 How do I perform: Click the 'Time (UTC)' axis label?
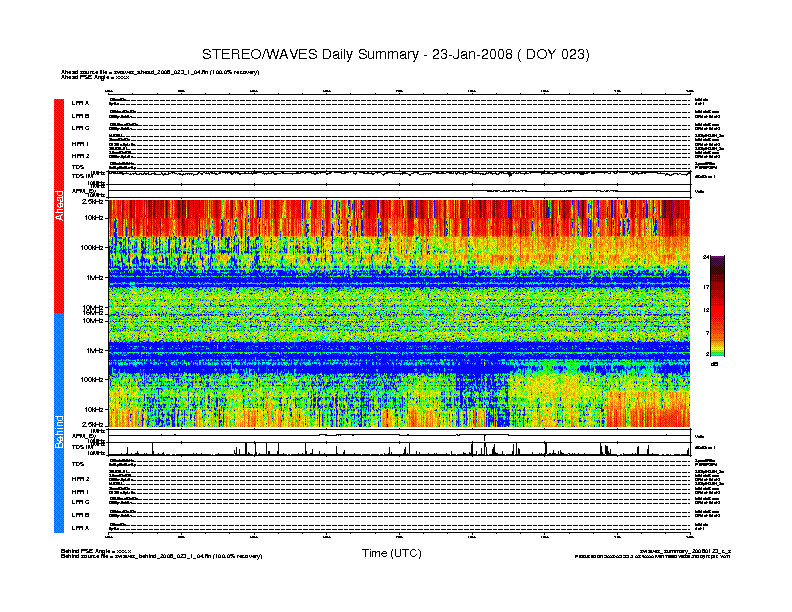391,553
